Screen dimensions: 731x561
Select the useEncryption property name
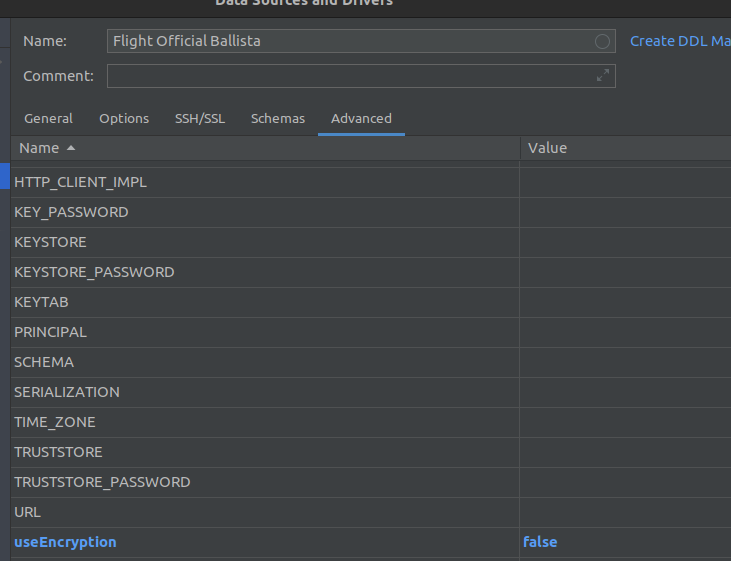65,542
